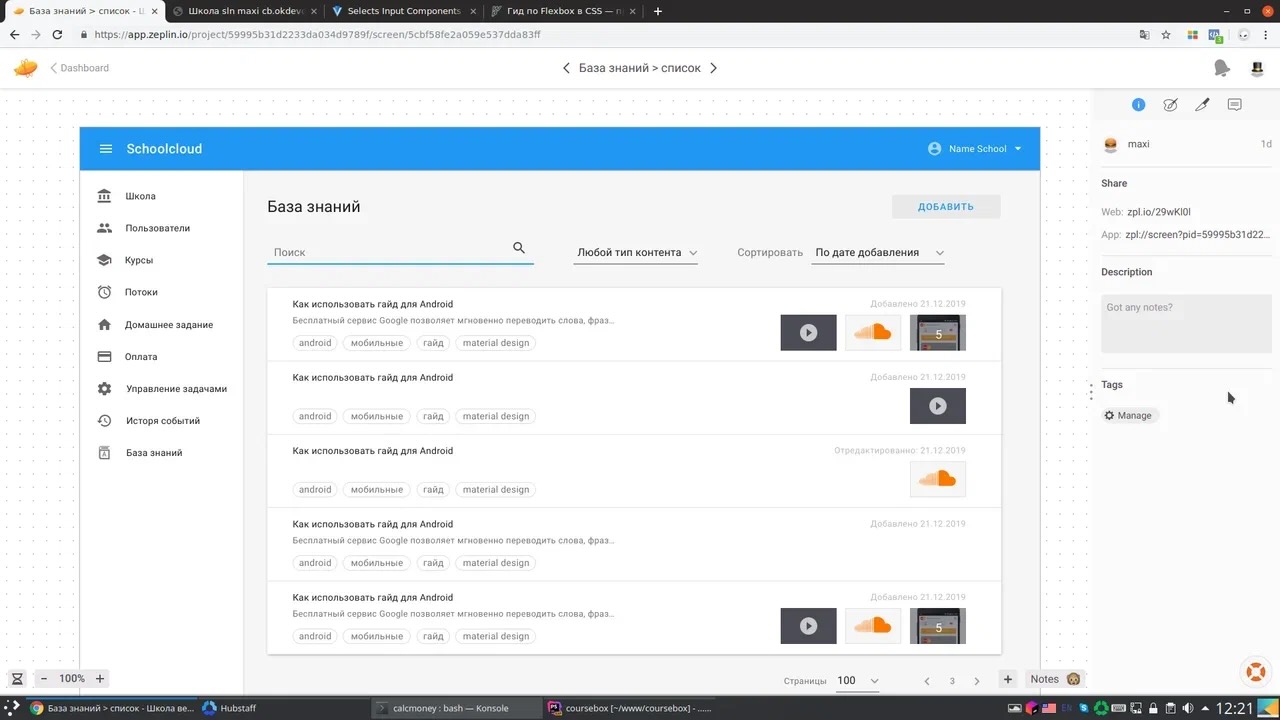Viewport: 1280px width, 720px height.
Task: Expand the Name School account dropdown
Action: pos(975,149)
